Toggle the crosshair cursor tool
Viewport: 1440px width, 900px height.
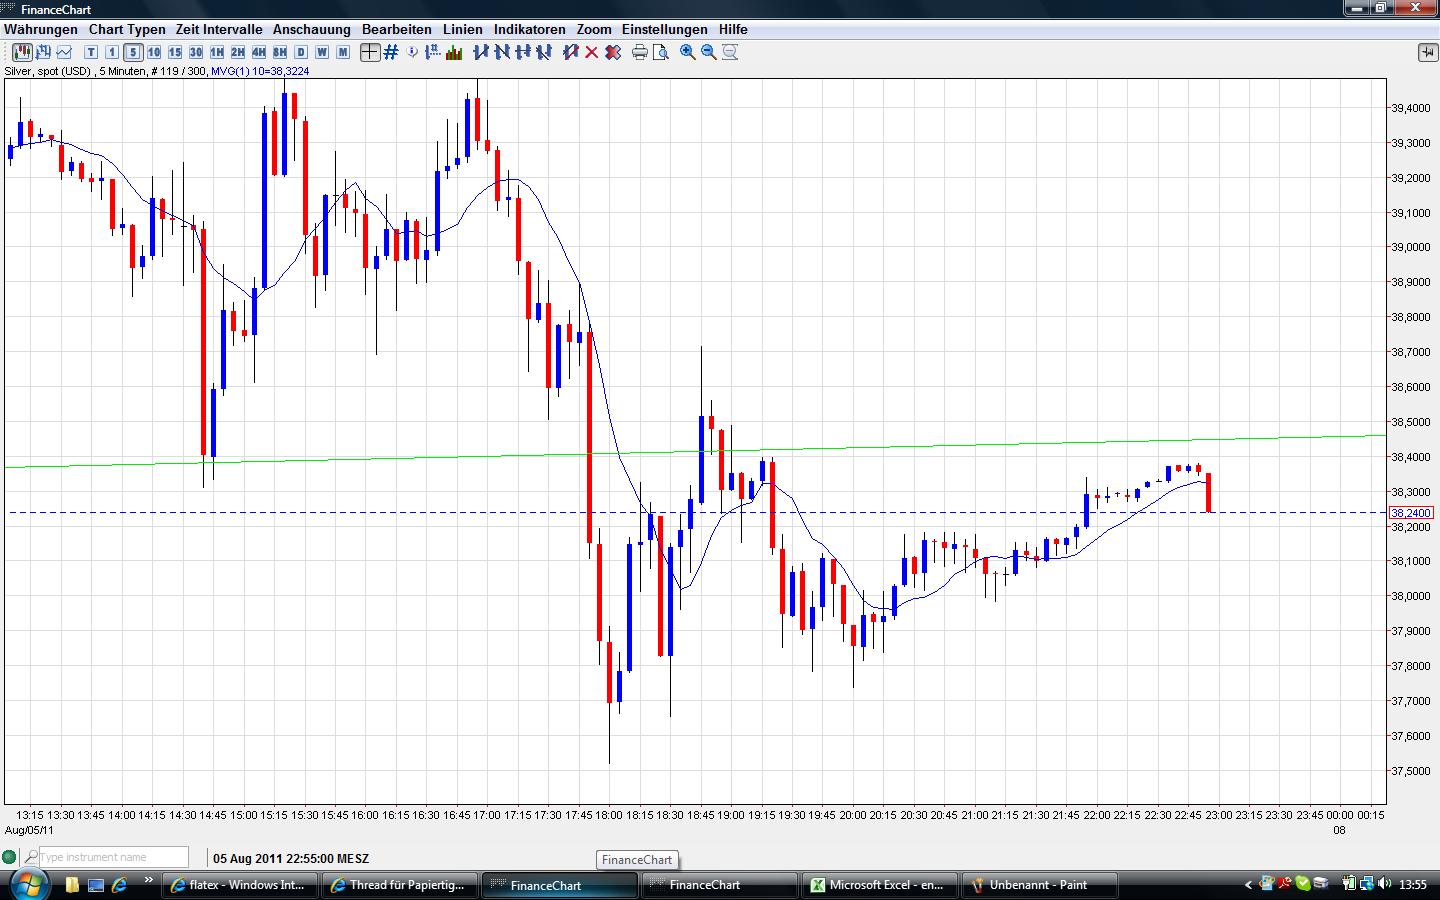370,52
